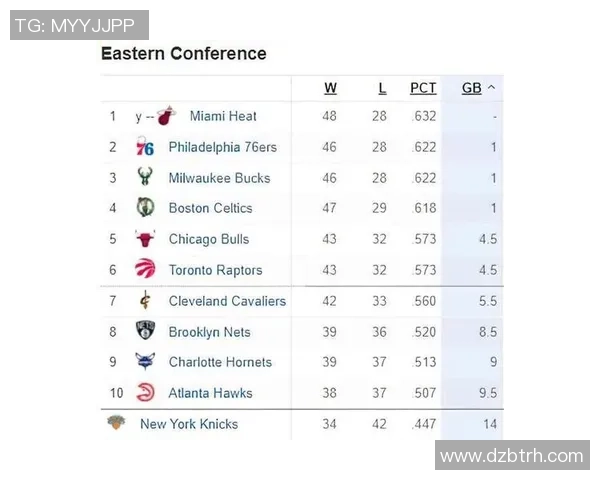Select the Toronto Raptors team name
The height and width of the screenshot is (480, 600).
(x=215, y=270)
